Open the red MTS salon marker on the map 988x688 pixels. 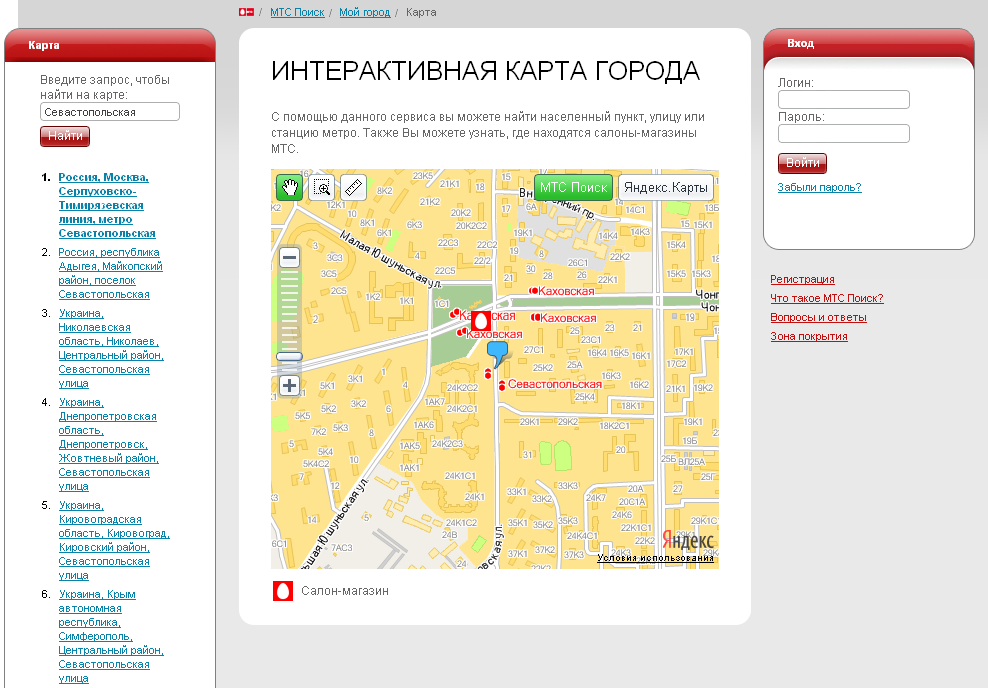point(481,321)
